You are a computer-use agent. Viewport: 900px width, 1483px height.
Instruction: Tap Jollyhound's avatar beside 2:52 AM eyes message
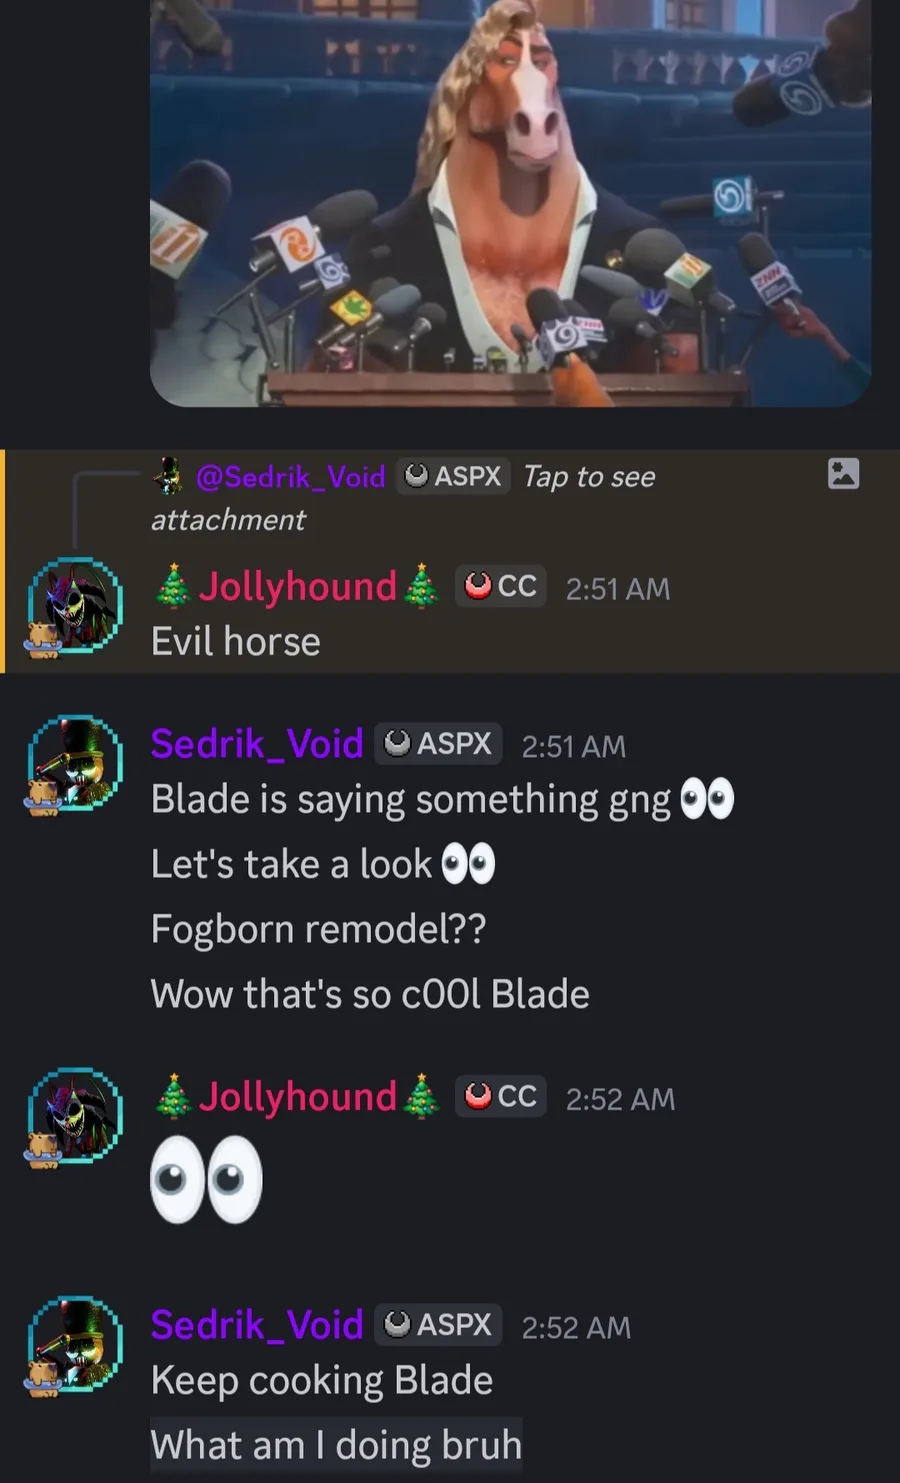75,1117
